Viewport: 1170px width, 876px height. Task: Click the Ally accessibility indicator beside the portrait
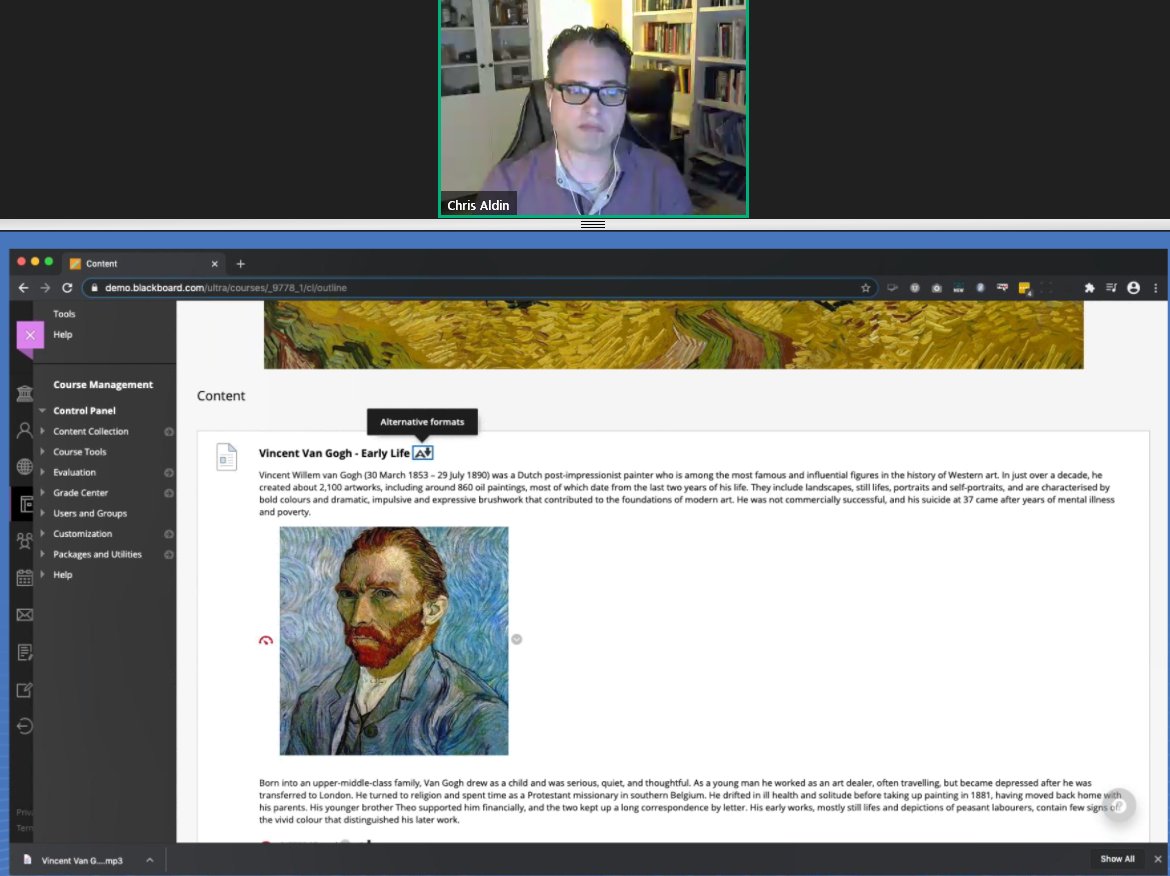pos(265,639)
